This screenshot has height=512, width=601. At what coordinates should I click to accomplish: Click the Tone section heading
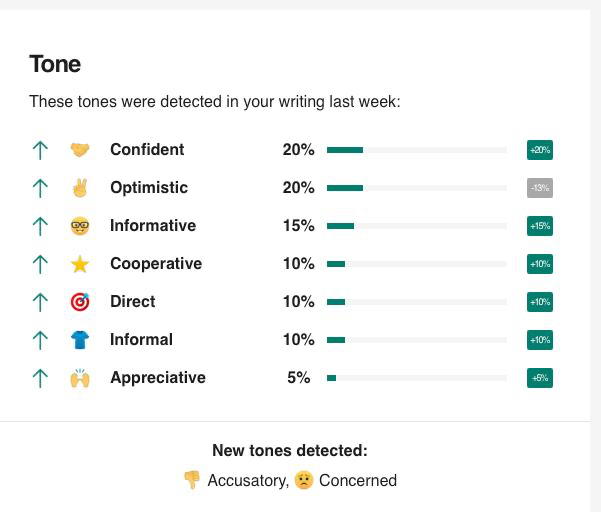[55, 64]
